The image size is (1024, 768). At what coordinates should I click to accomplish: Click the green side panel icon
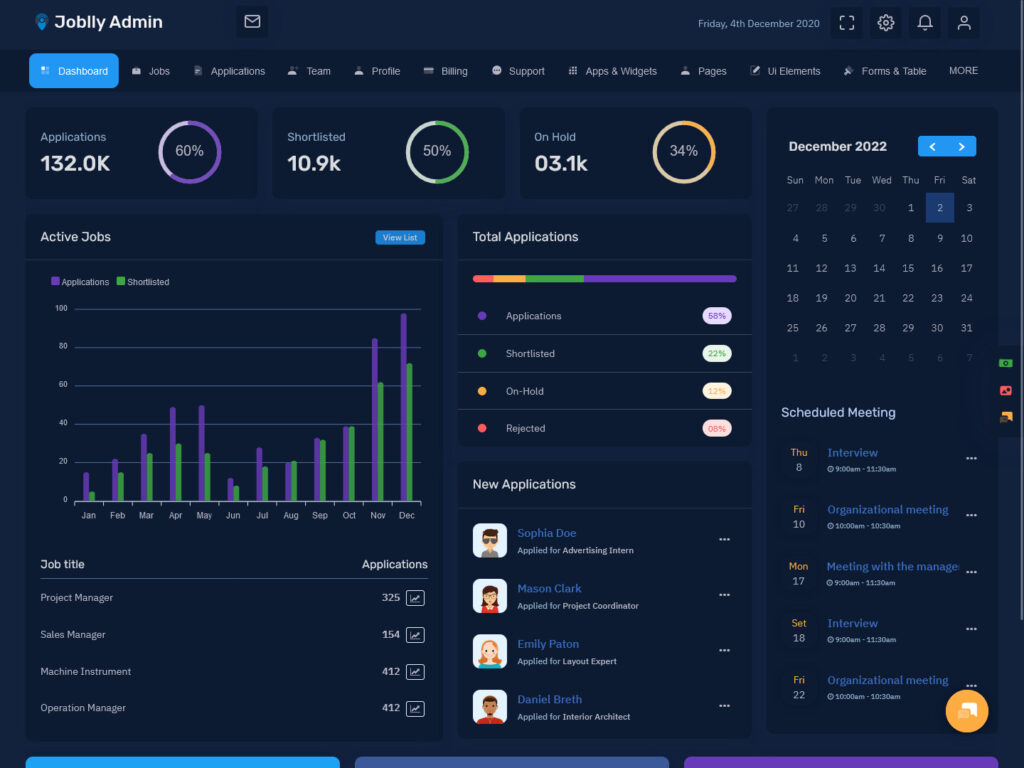[x=1006, y=363]
